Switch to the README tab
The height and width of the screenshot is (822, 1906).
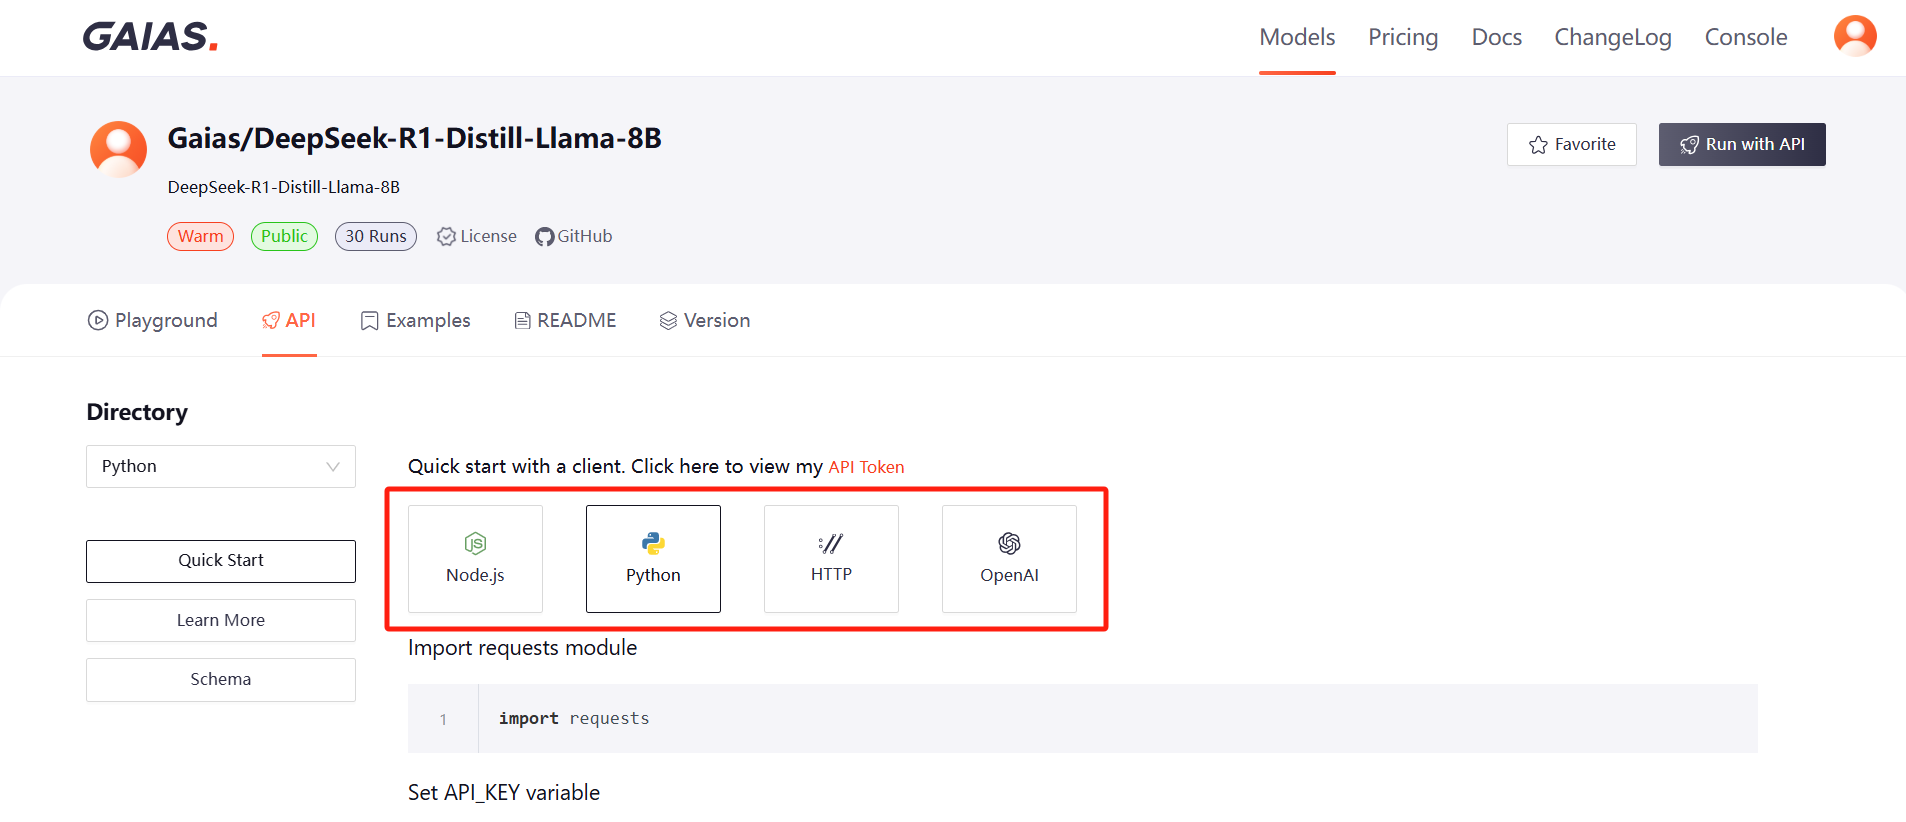(x=564, y=320)
